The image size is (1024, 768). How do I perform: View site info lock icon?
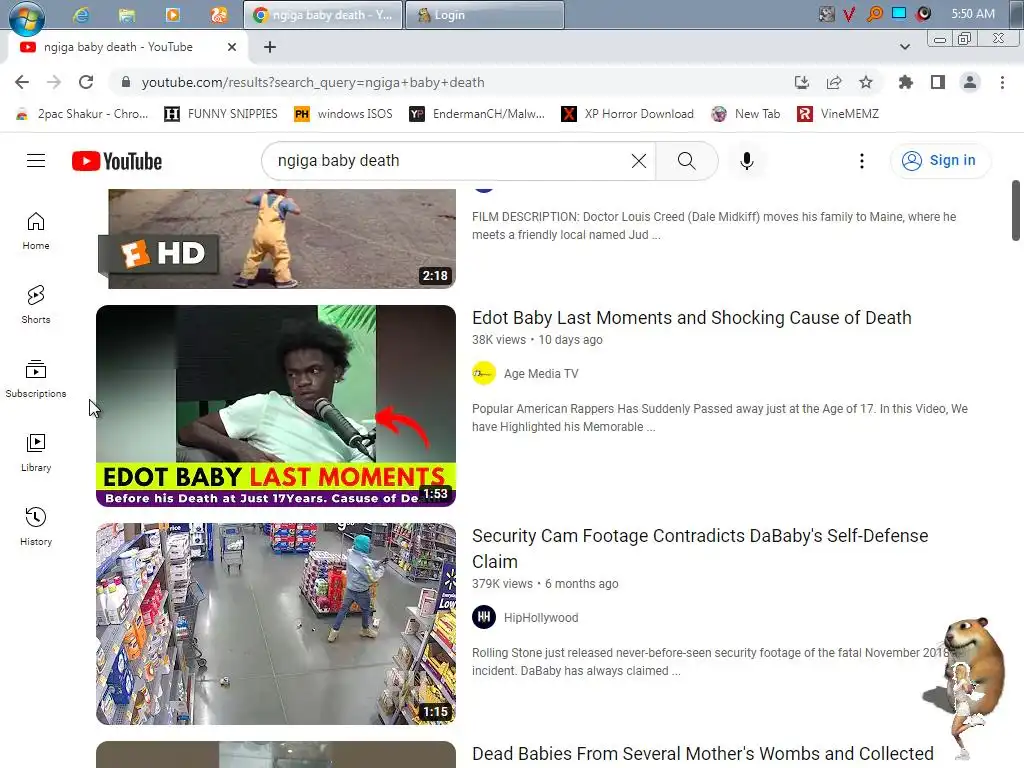[x=126, y=82]
